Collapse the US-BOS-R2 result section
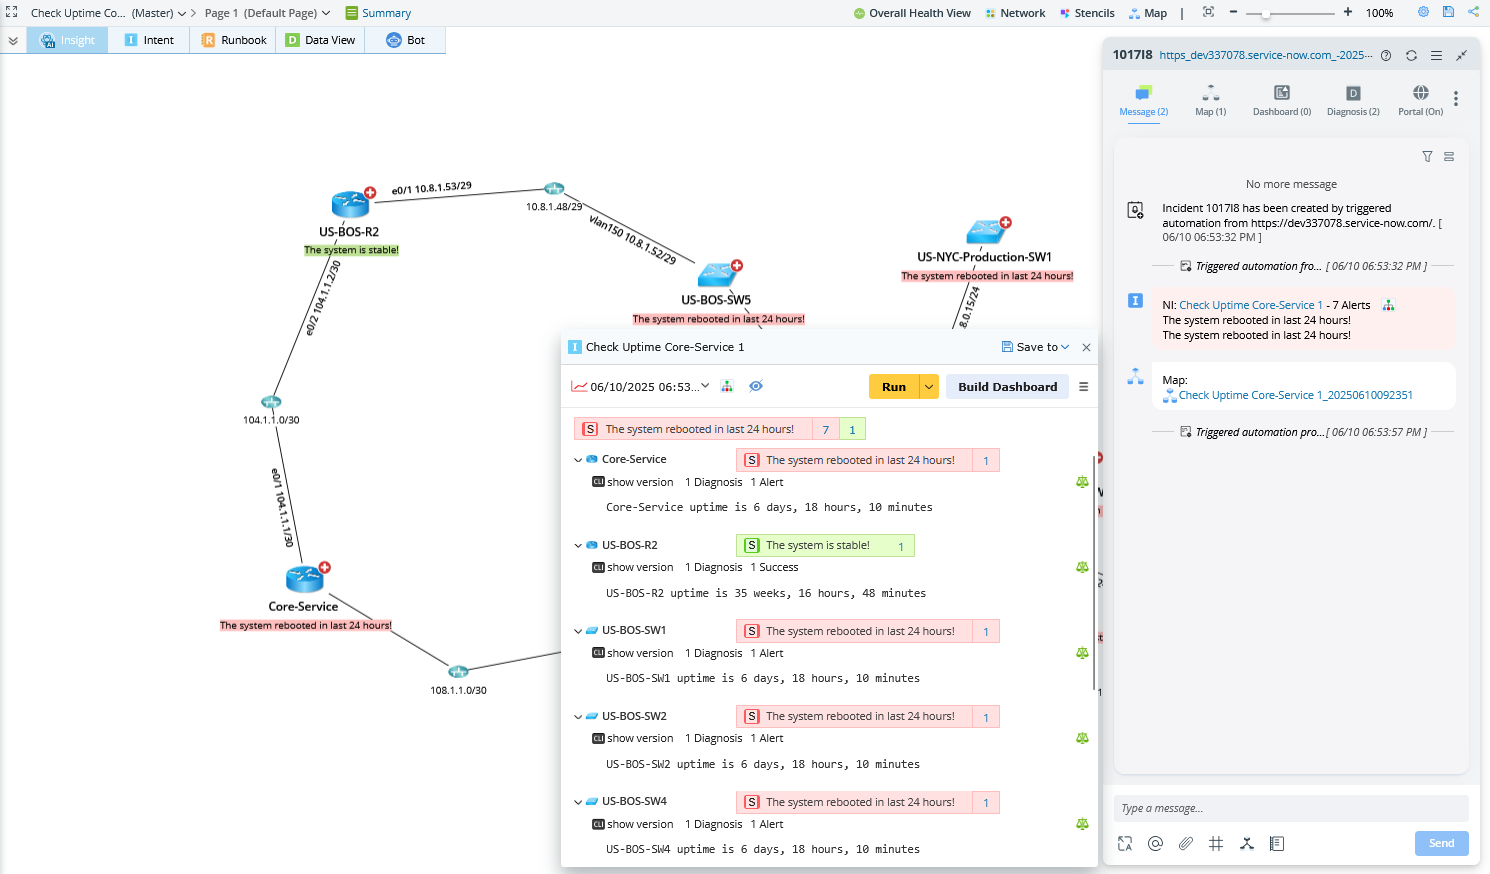 coord(578,546)
